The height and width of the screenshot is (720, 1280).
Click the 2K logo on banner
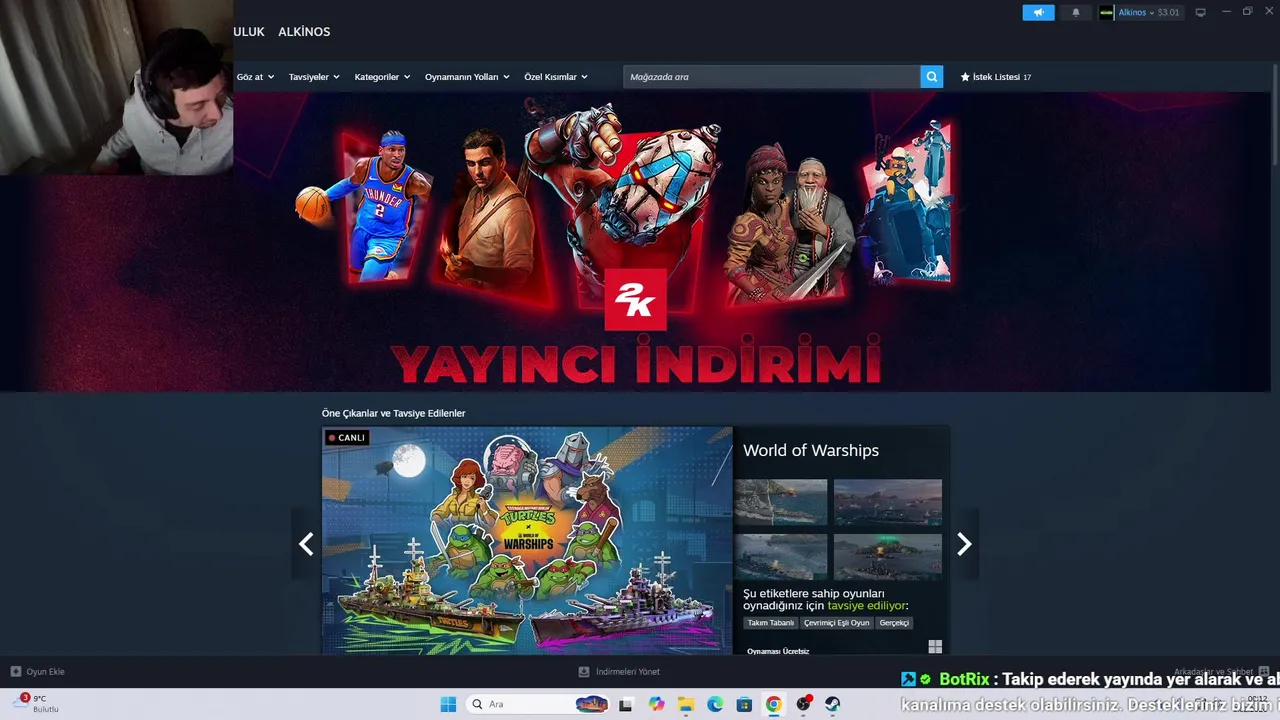click(x=635, y=299)
